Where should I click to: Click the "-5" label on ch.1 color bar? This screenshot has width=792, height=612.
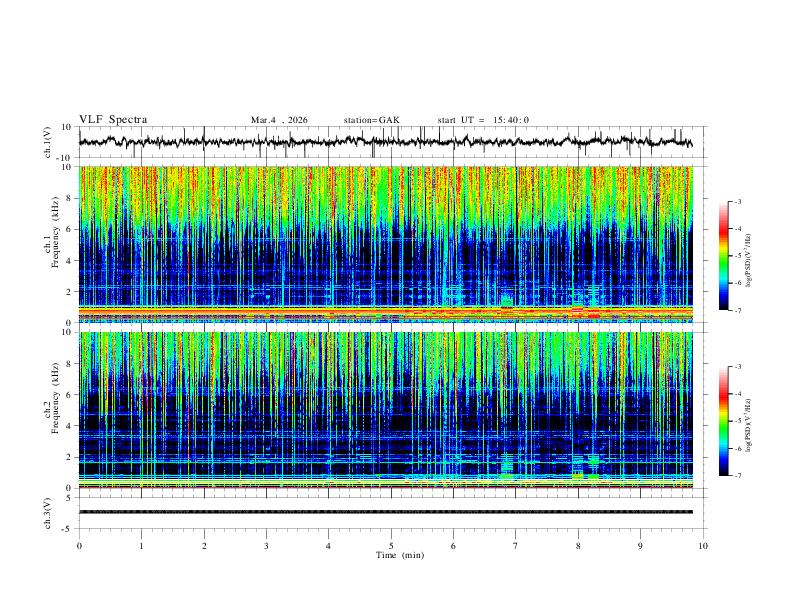(738, 256)
